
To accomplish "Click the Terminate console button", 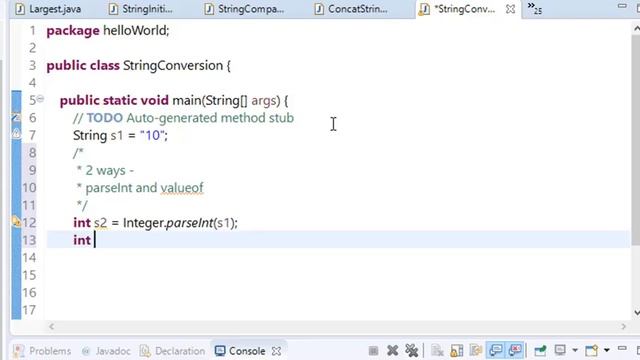I will pyautogui.click(x=373, y=351).
